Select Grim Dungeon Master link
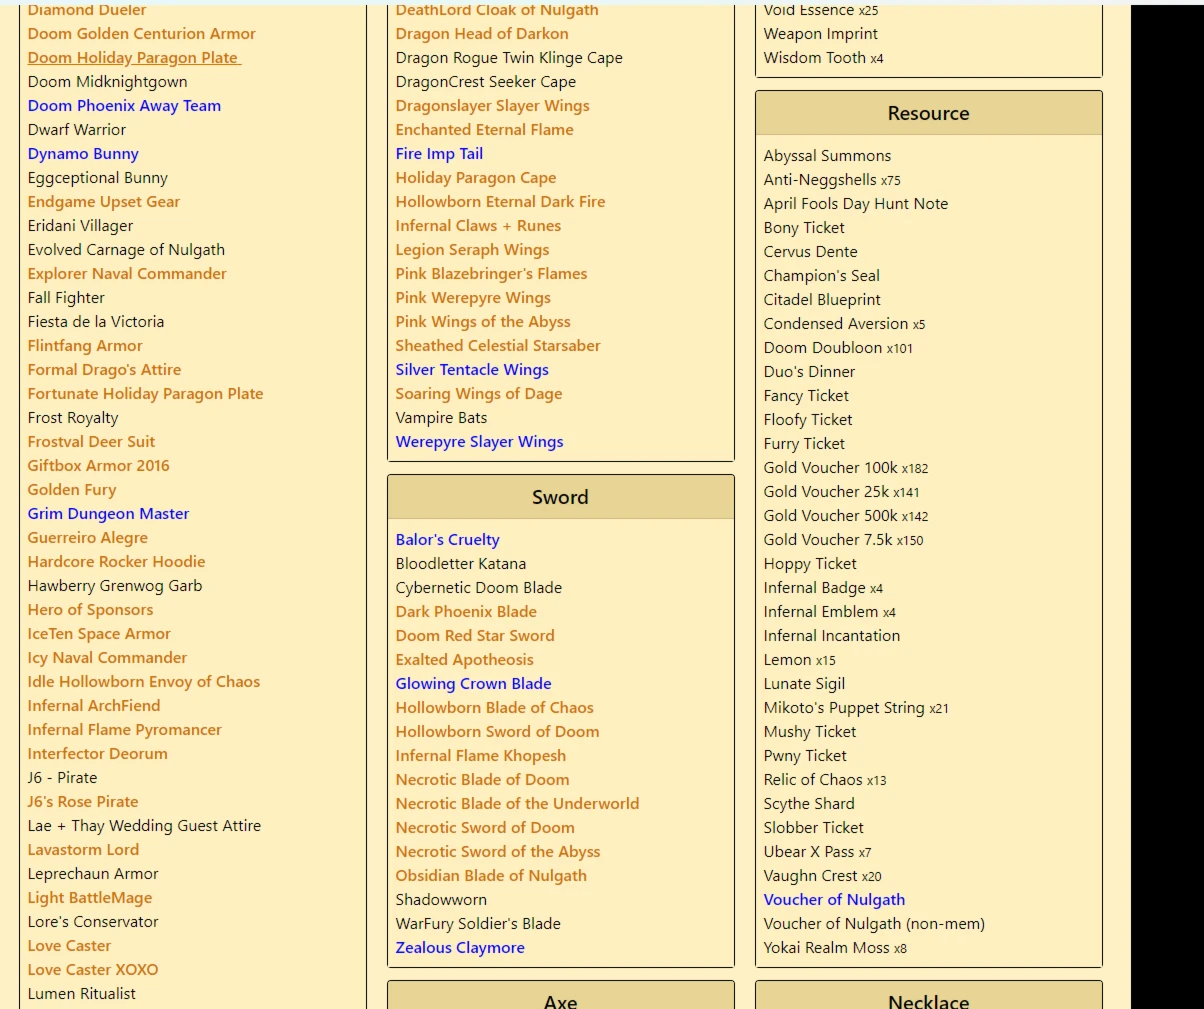 [108, 514]
